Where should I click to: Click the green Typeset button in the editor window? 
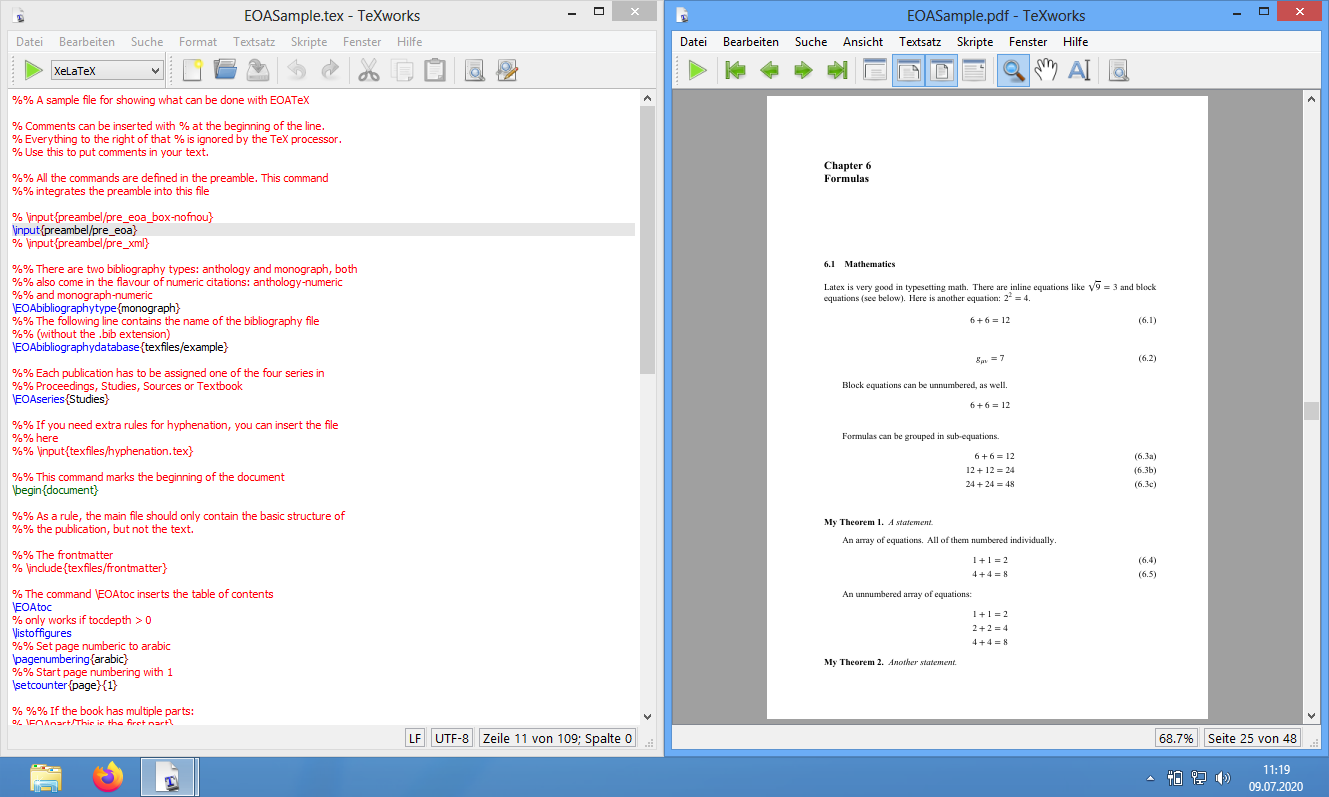point(33,70)
